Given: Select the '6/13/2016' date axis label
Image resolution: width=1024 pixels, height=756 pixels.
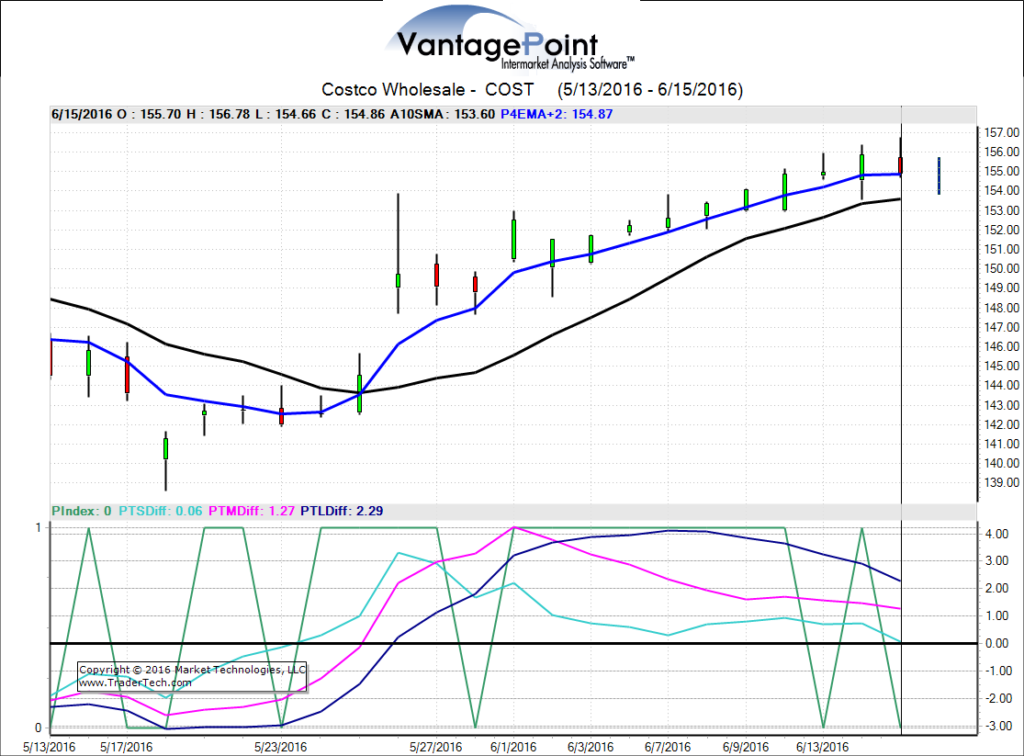Looking at the screenshot, I should click(823, 747).
